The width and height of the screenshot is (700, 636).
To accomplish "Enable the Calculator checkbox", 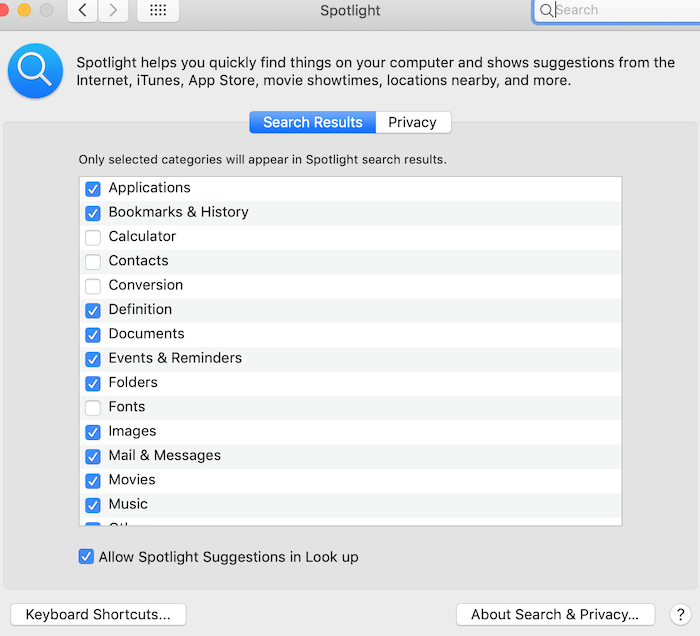I will pos(93,237).
